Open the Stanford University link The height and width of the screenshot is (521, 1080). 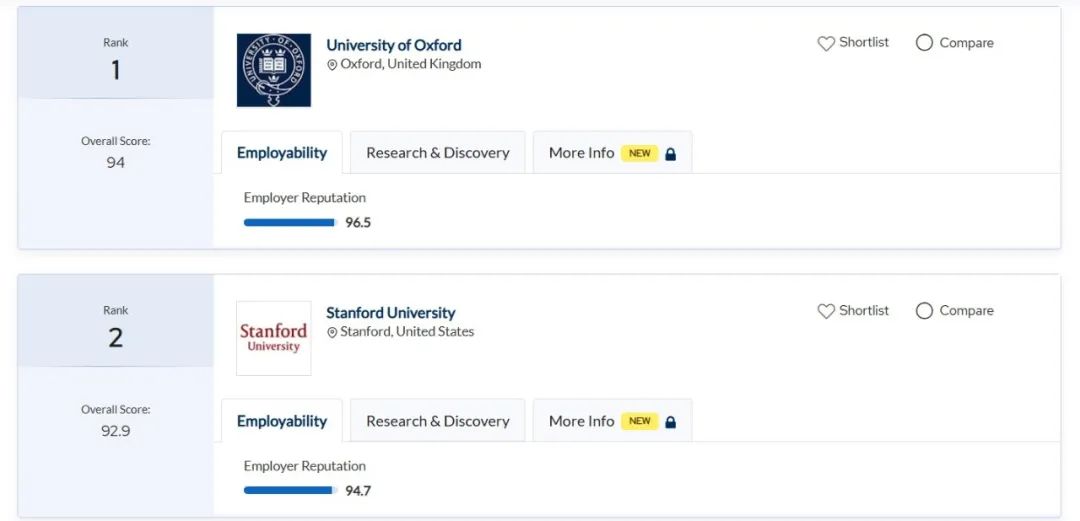coord(391,314)
